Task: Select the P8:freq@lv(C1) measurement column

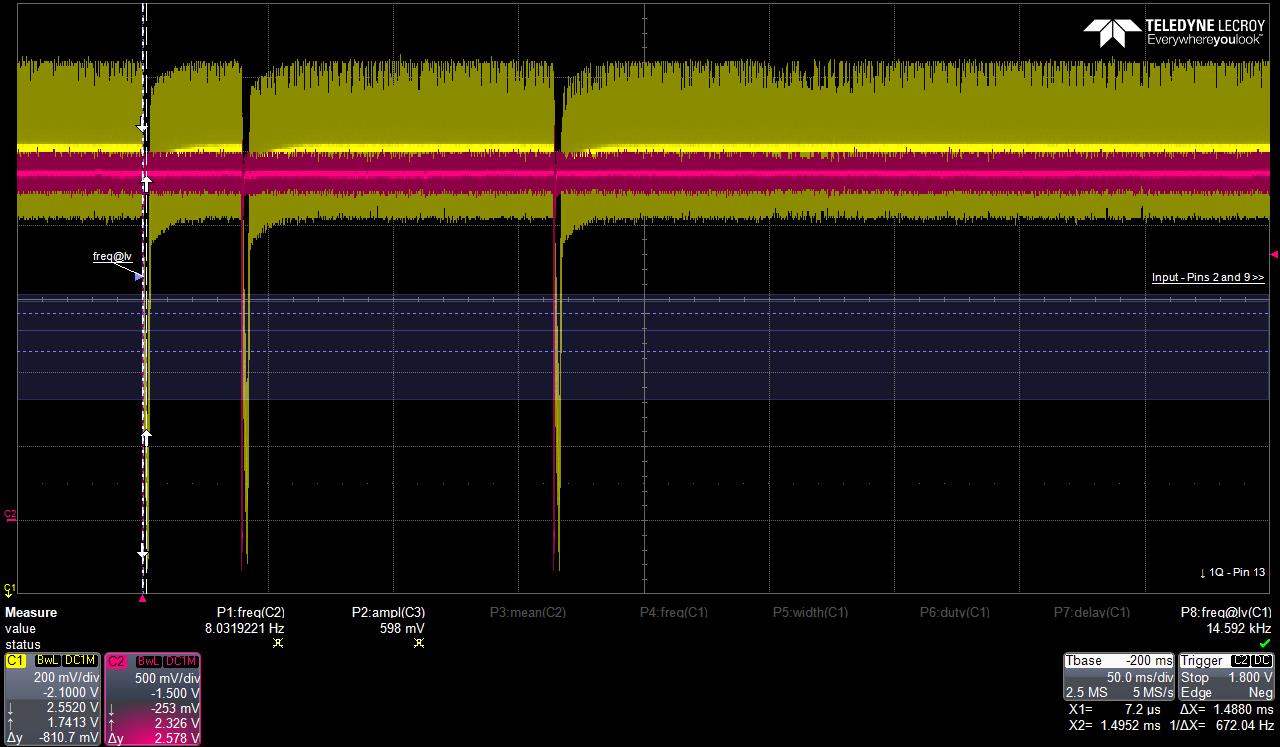Action: [x=1226, y=612]
